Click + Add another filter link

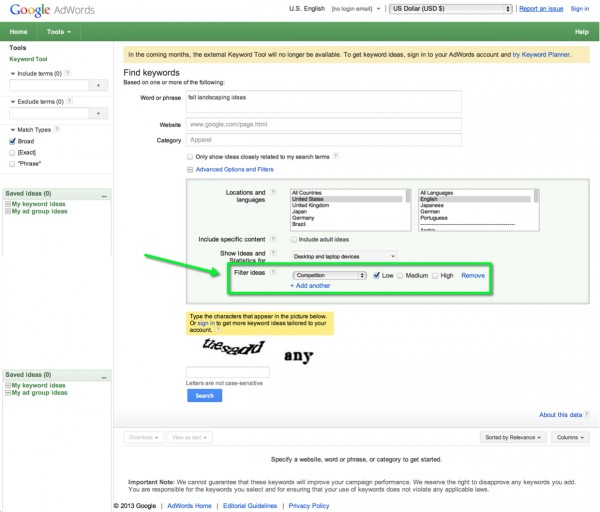pos(310,285)
